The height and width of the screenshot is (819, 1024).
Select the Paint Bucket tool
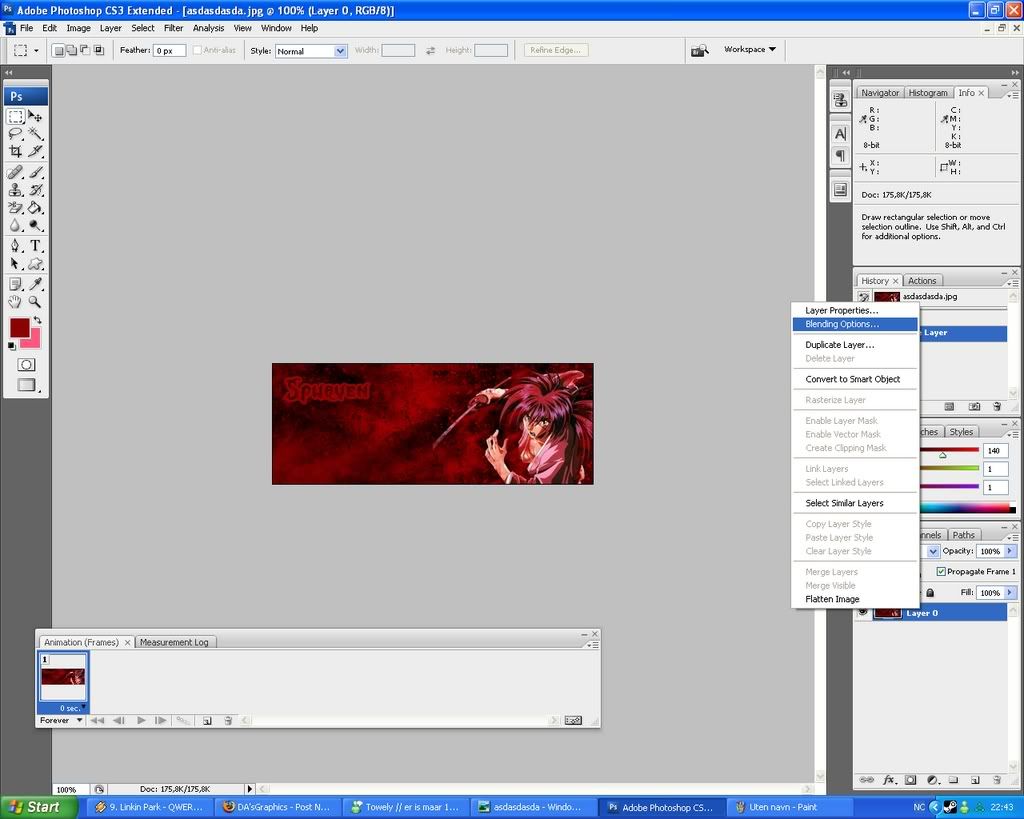35,208
